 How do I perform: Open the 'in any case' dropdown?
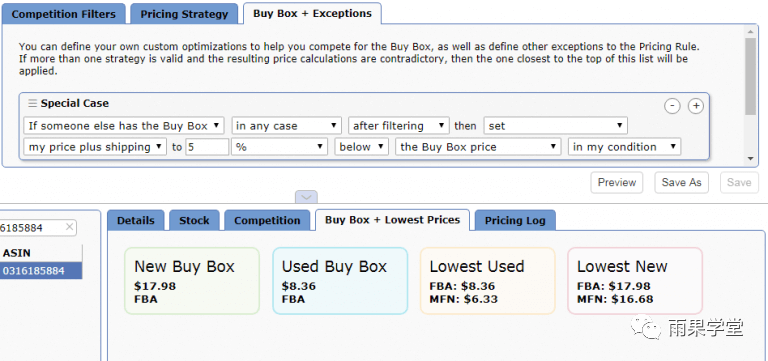tap(287, 125)
